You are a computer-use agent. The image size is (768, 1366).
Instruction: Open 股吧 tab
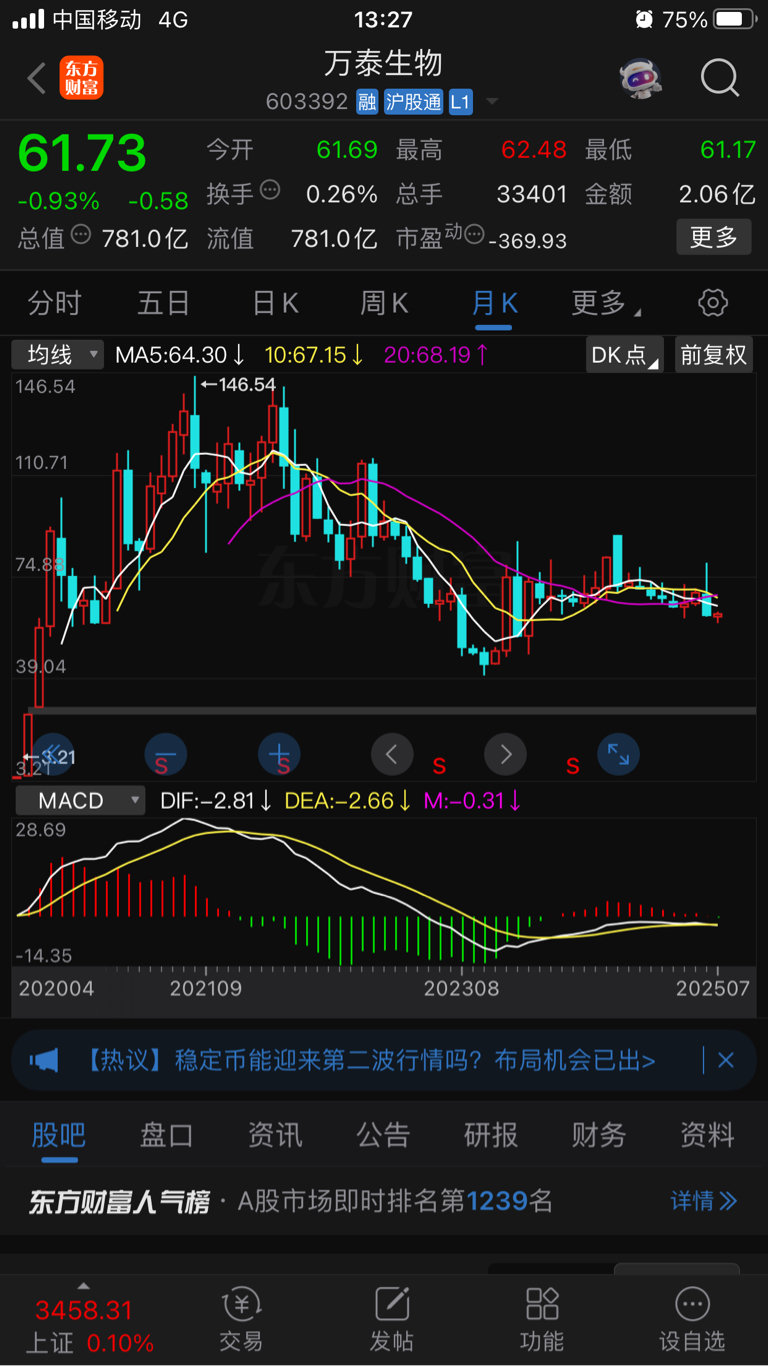59,1135
